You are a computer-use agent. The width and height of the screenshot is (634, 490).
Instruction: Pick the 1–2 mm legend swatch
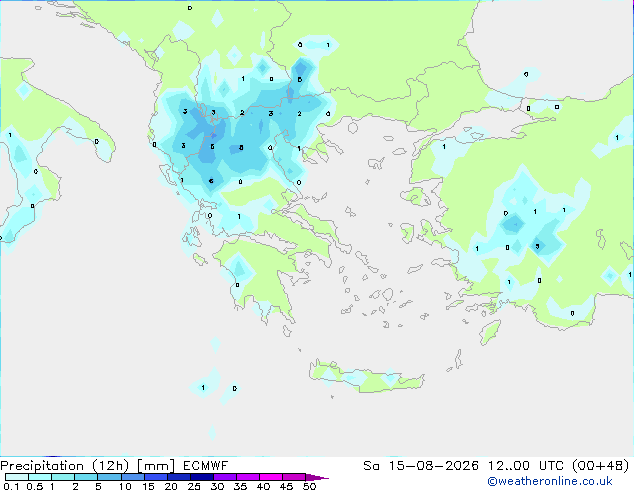click(63, 477)
